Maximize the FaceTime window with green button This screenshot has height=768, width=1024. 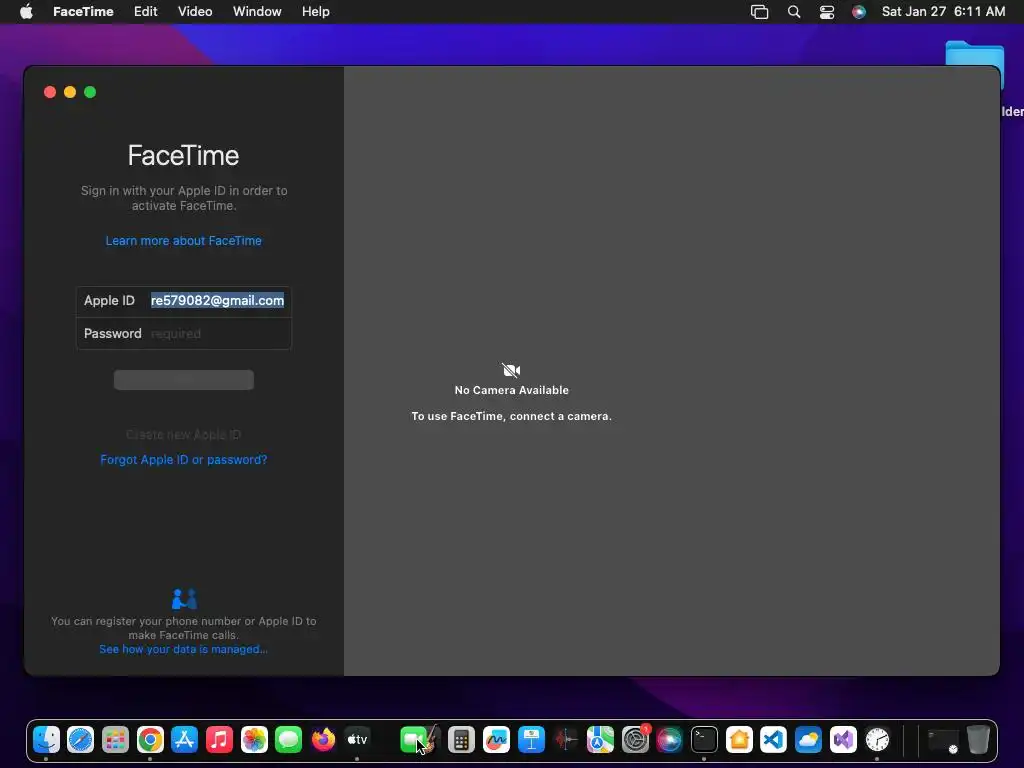coord(90,92)
